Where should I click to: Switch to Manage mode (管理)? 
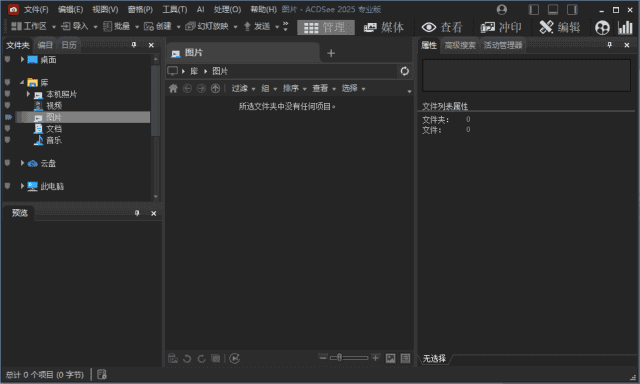point(326,27)
